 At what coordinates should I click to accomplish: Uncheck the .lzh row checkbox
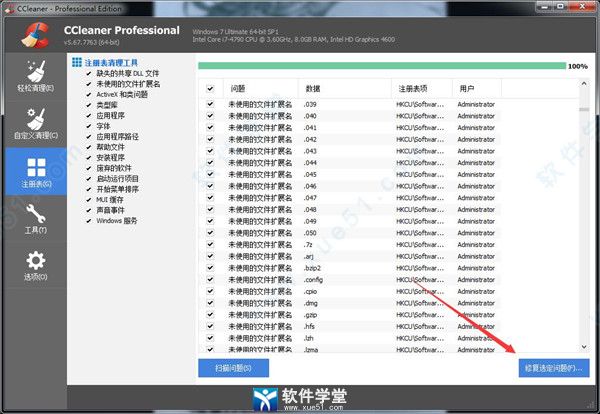pyautogui.click(x=210, y=338)
